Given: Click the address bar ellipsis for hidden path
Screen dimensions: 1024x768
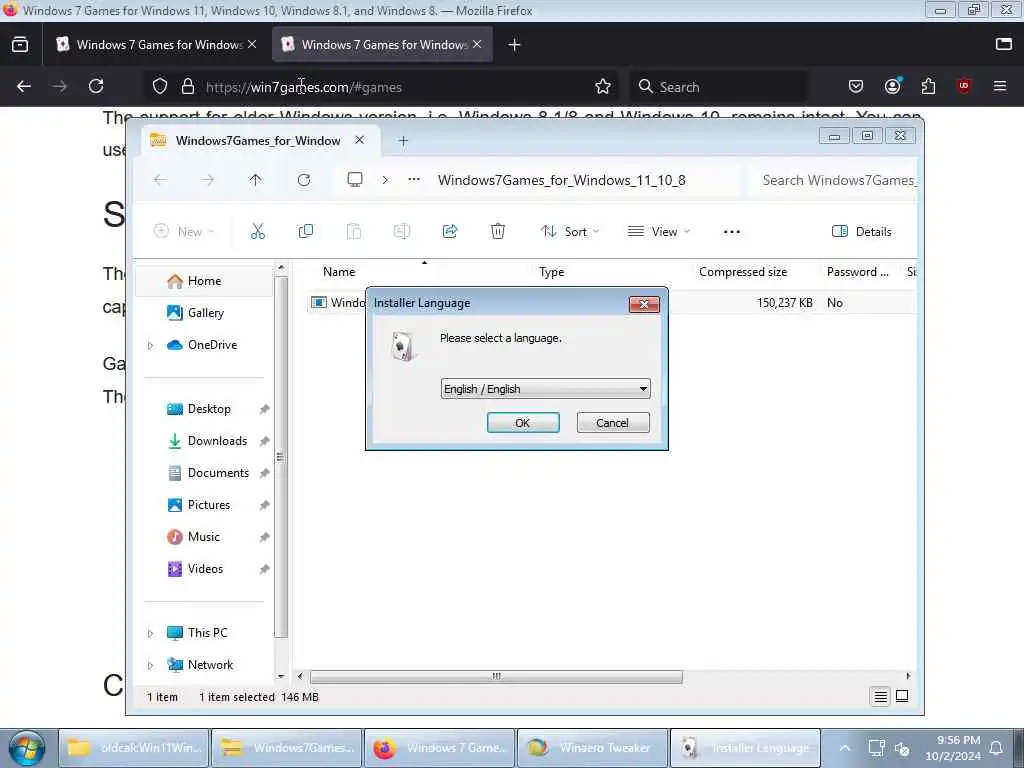Looking at the screenshot, I should point(414,180).
